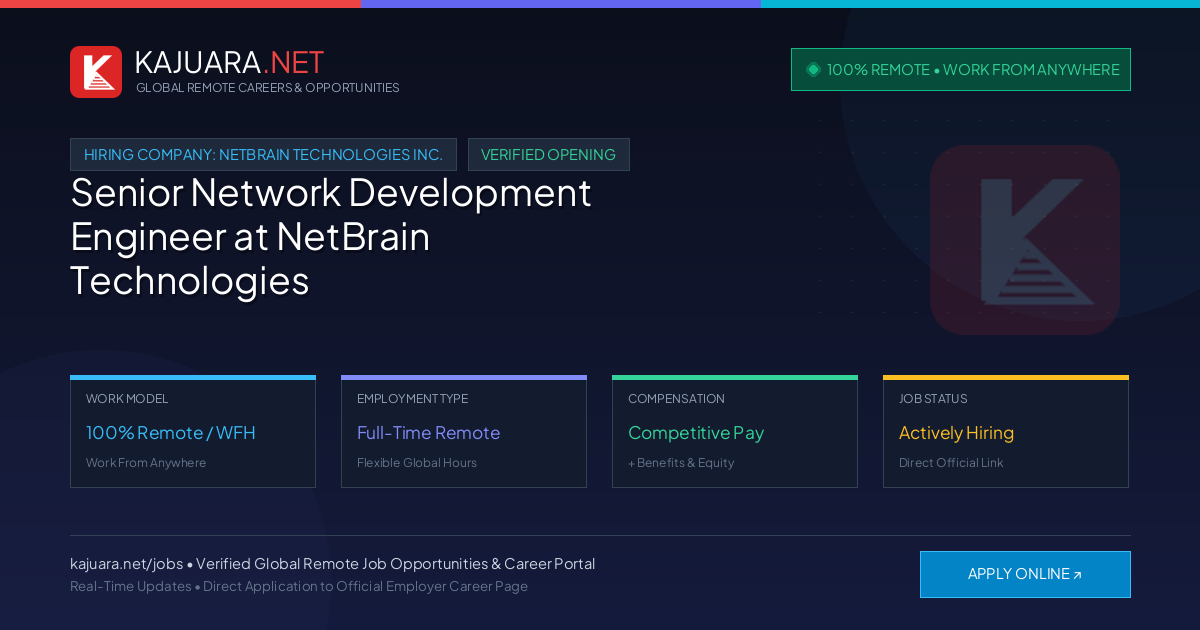Click the Global Remote Careers & Opportunities tagline

[x=268, y=88]
